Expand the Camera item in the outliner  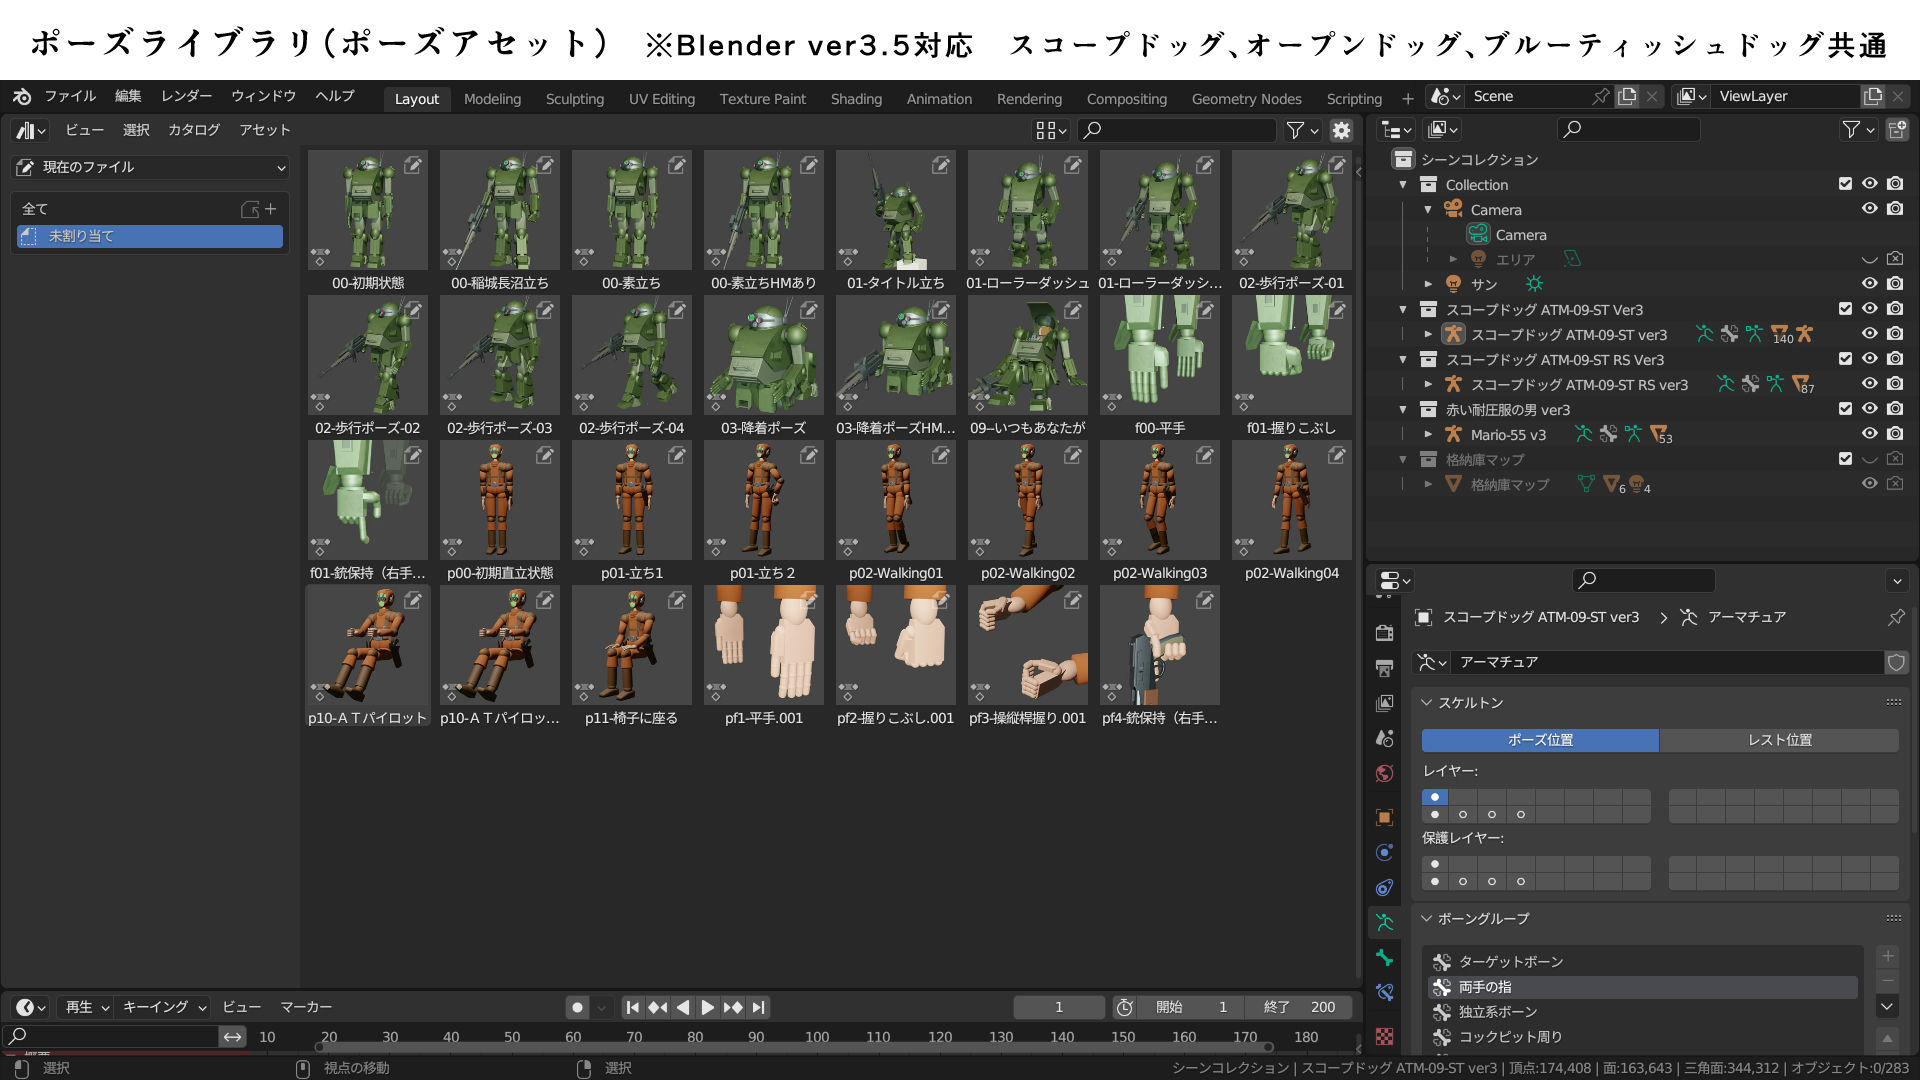1428,209
